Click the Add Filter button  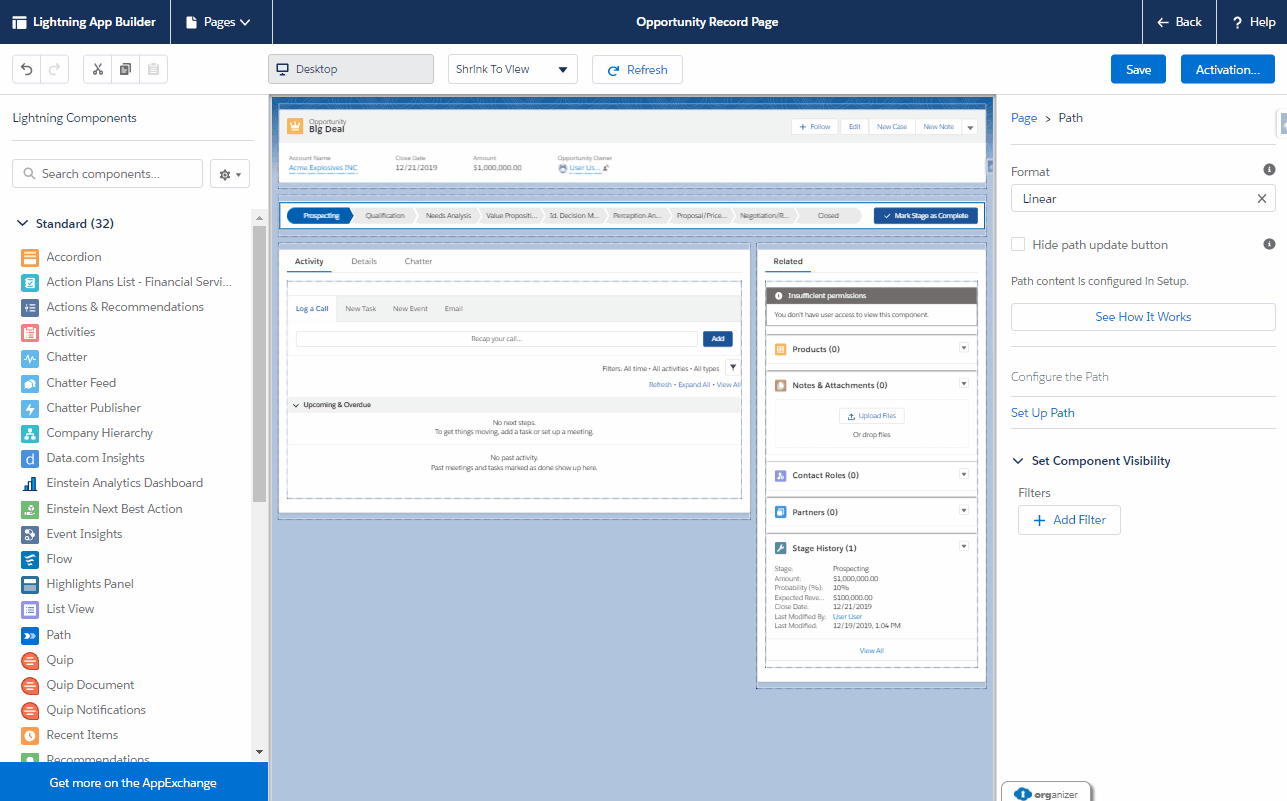pos(1069,520)
